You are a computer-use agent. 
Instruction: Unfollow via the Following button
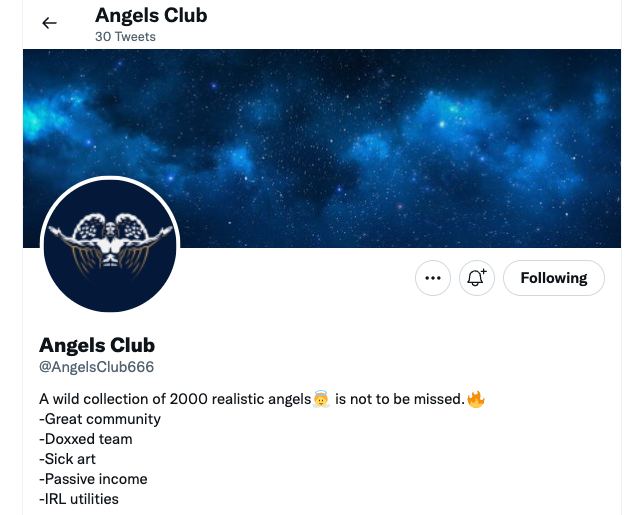point(554,278)
